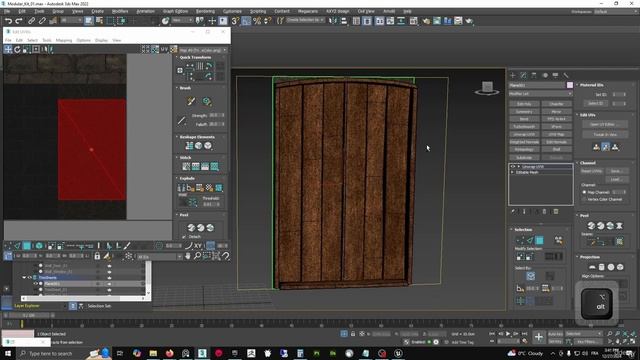This screenshot has height=360, width=640.
Task: Enable Polygon sub-object mode in Edit UVWs
Action: click(27, 246)
